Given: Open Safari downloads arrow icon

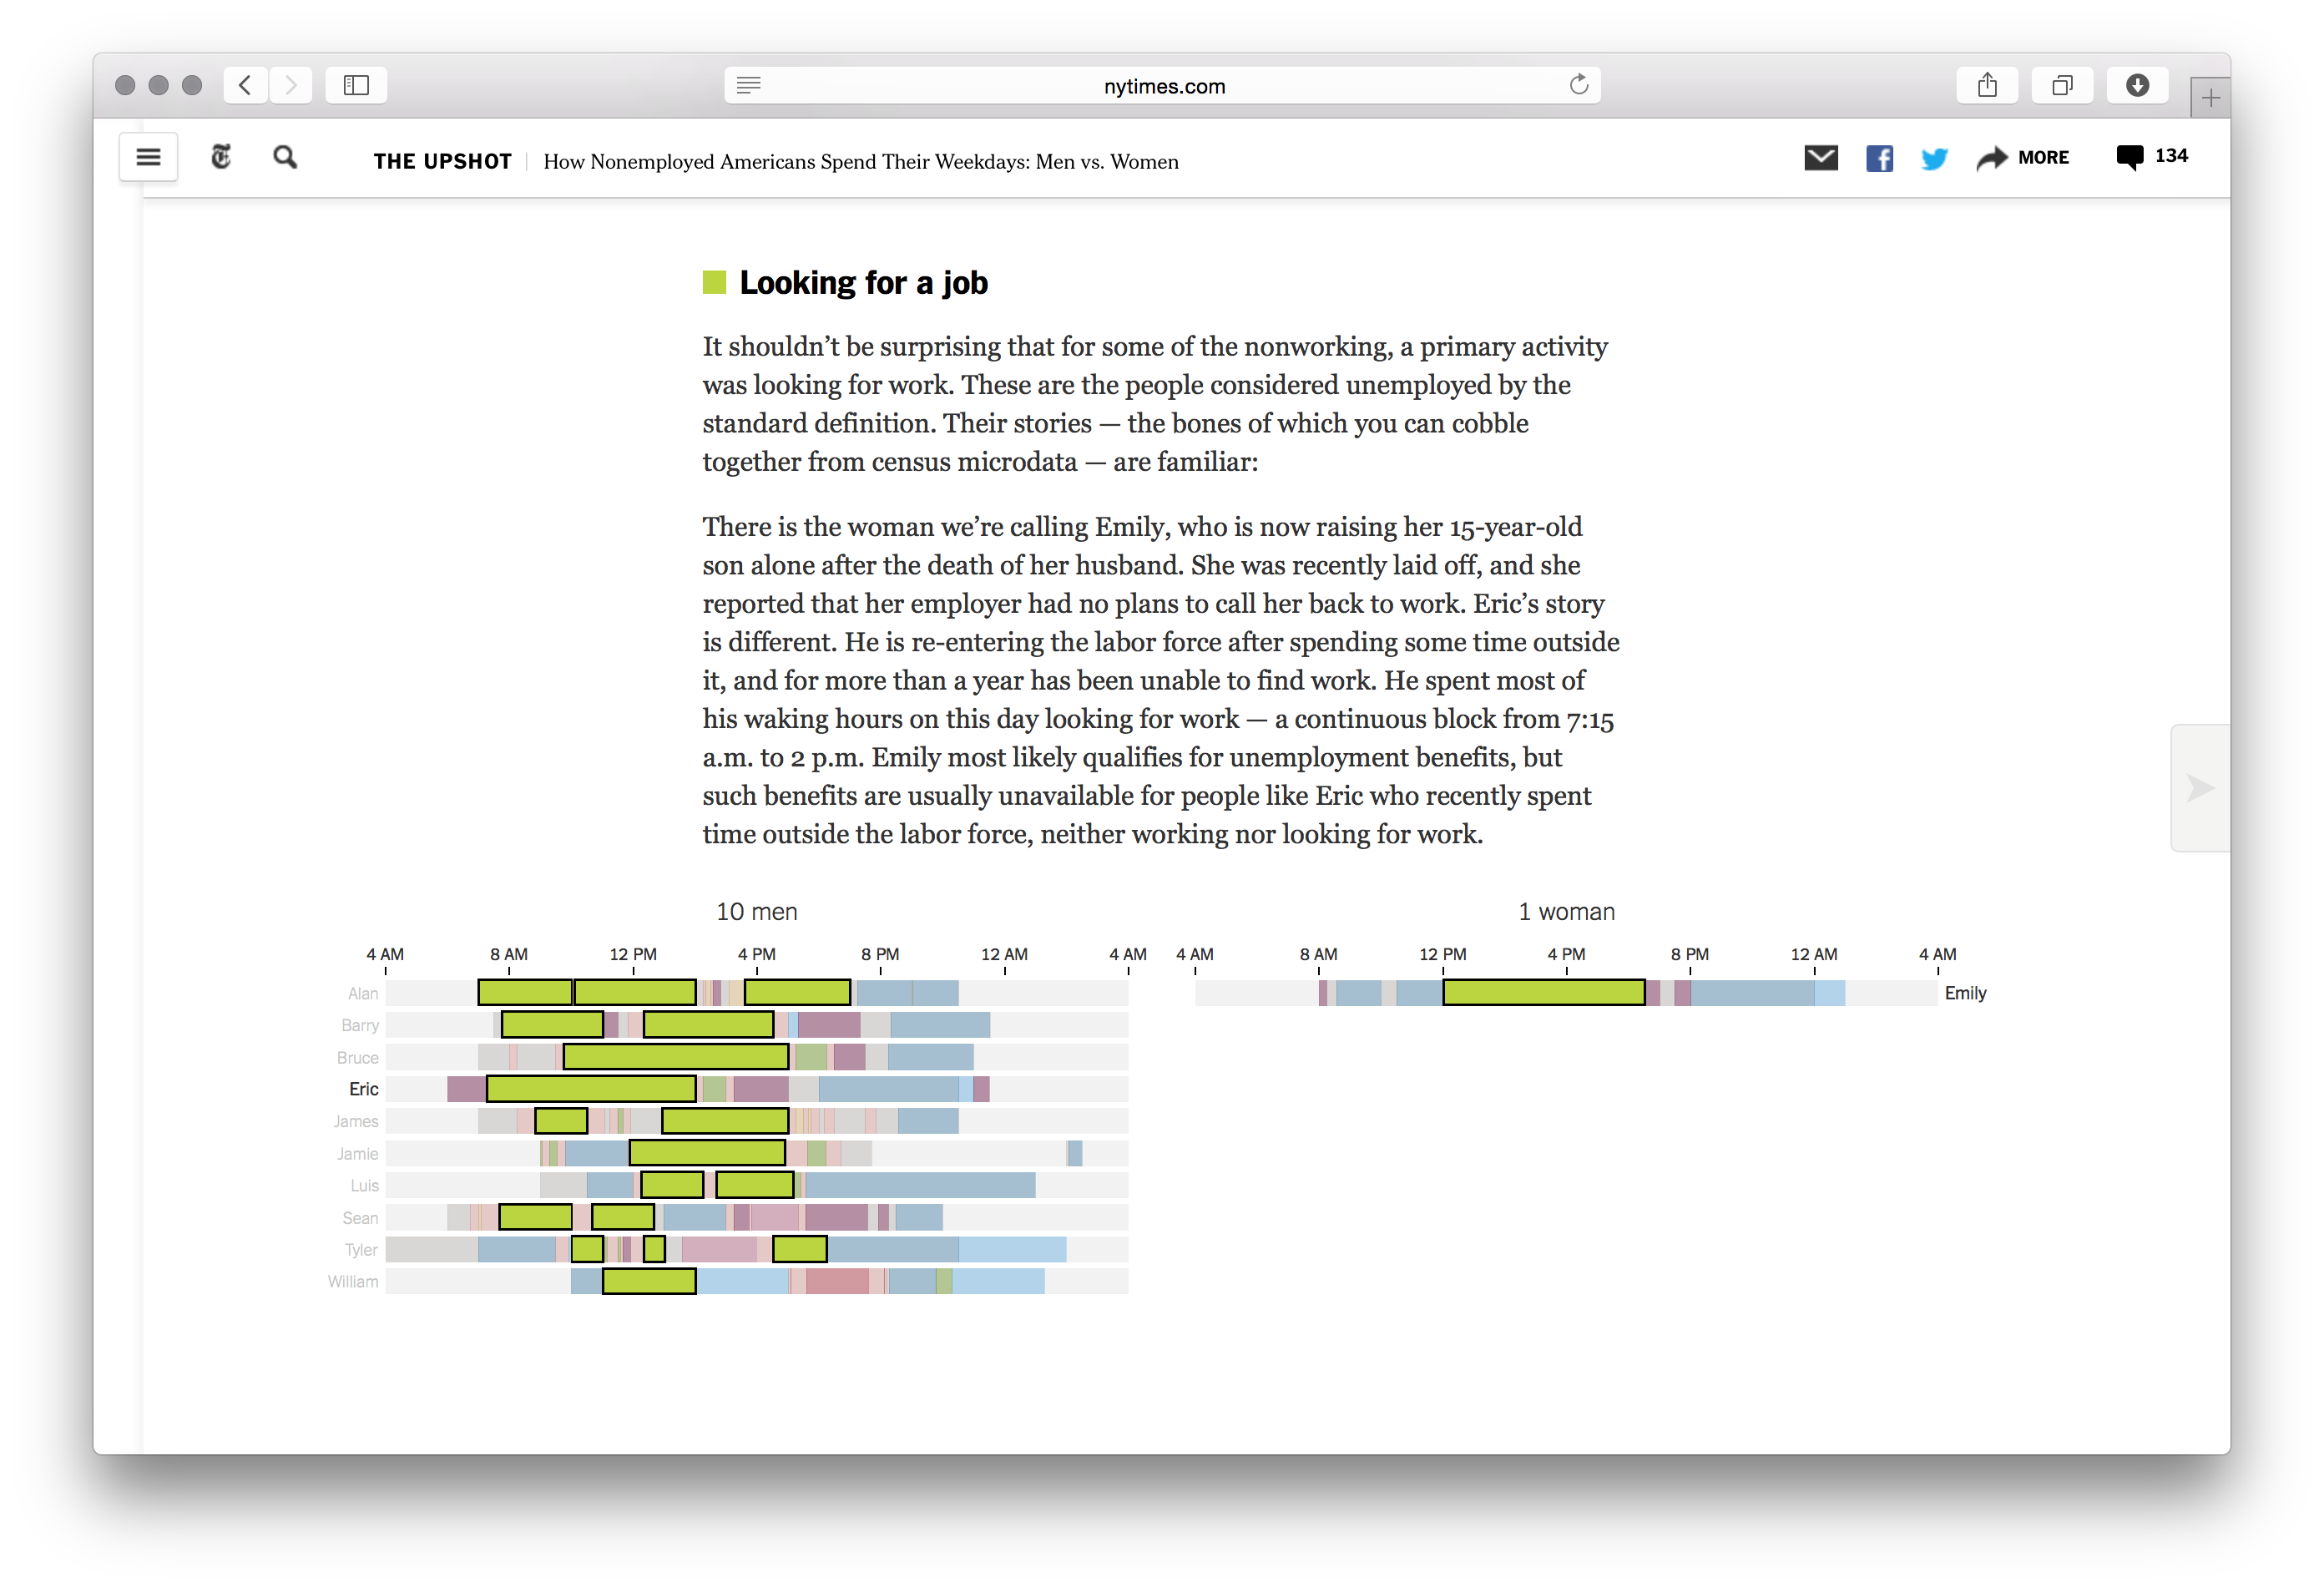Looking at the screenshot, I should [2137, 85].
